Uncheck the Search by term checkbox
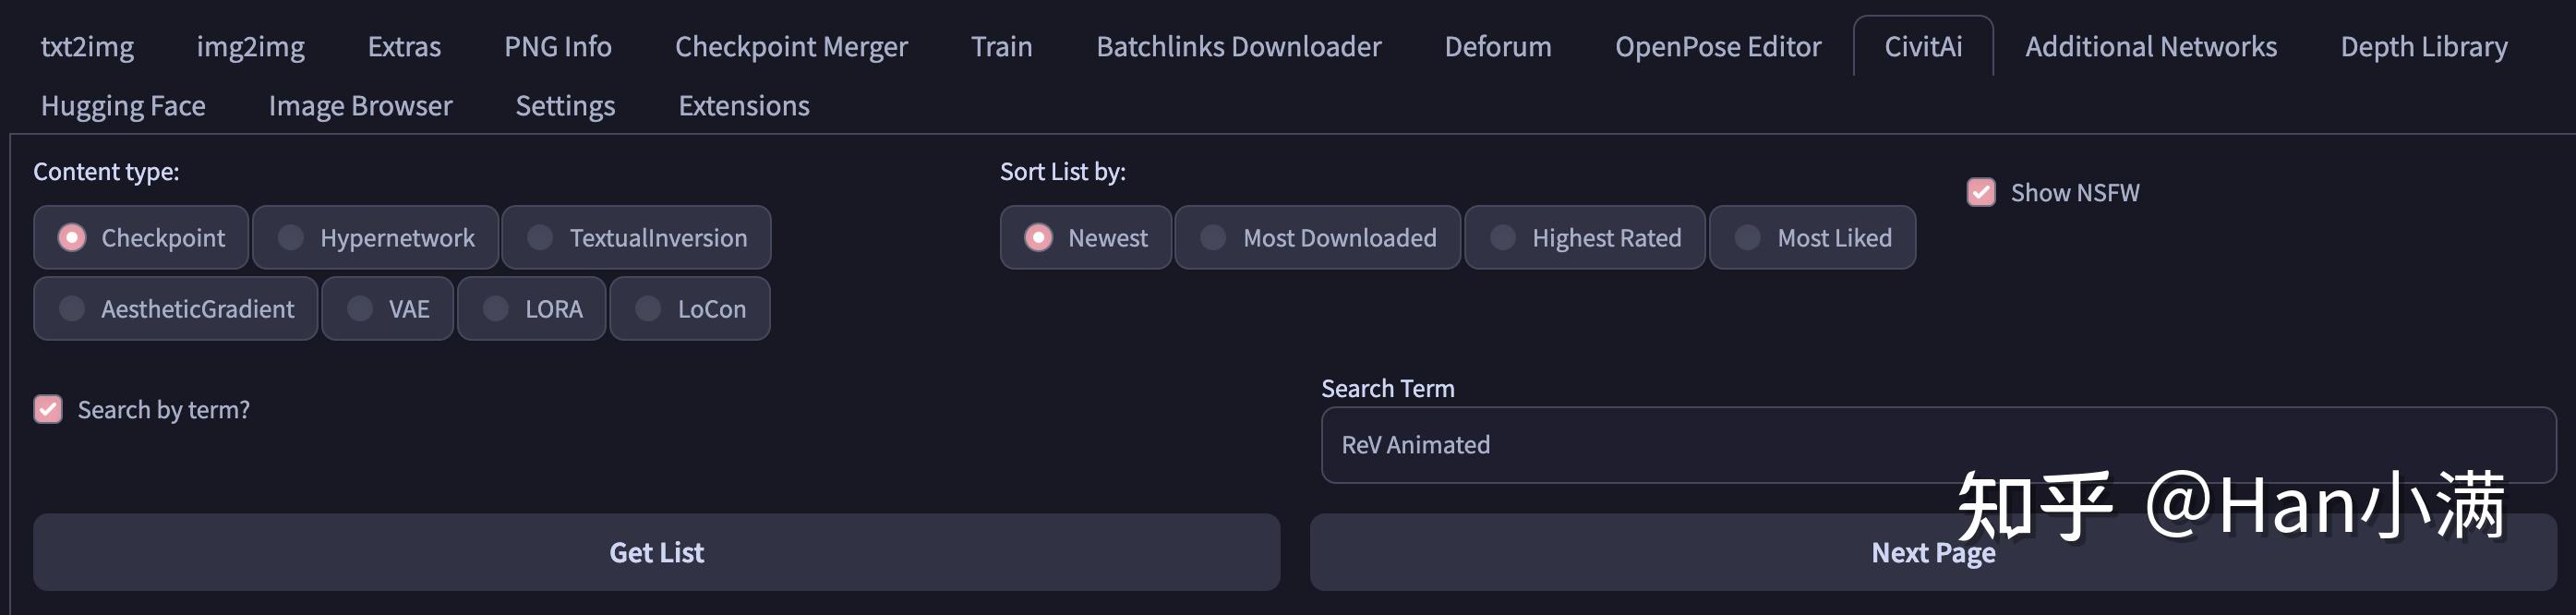This screenshot has width=2576, height=615. tap(48, 409)
